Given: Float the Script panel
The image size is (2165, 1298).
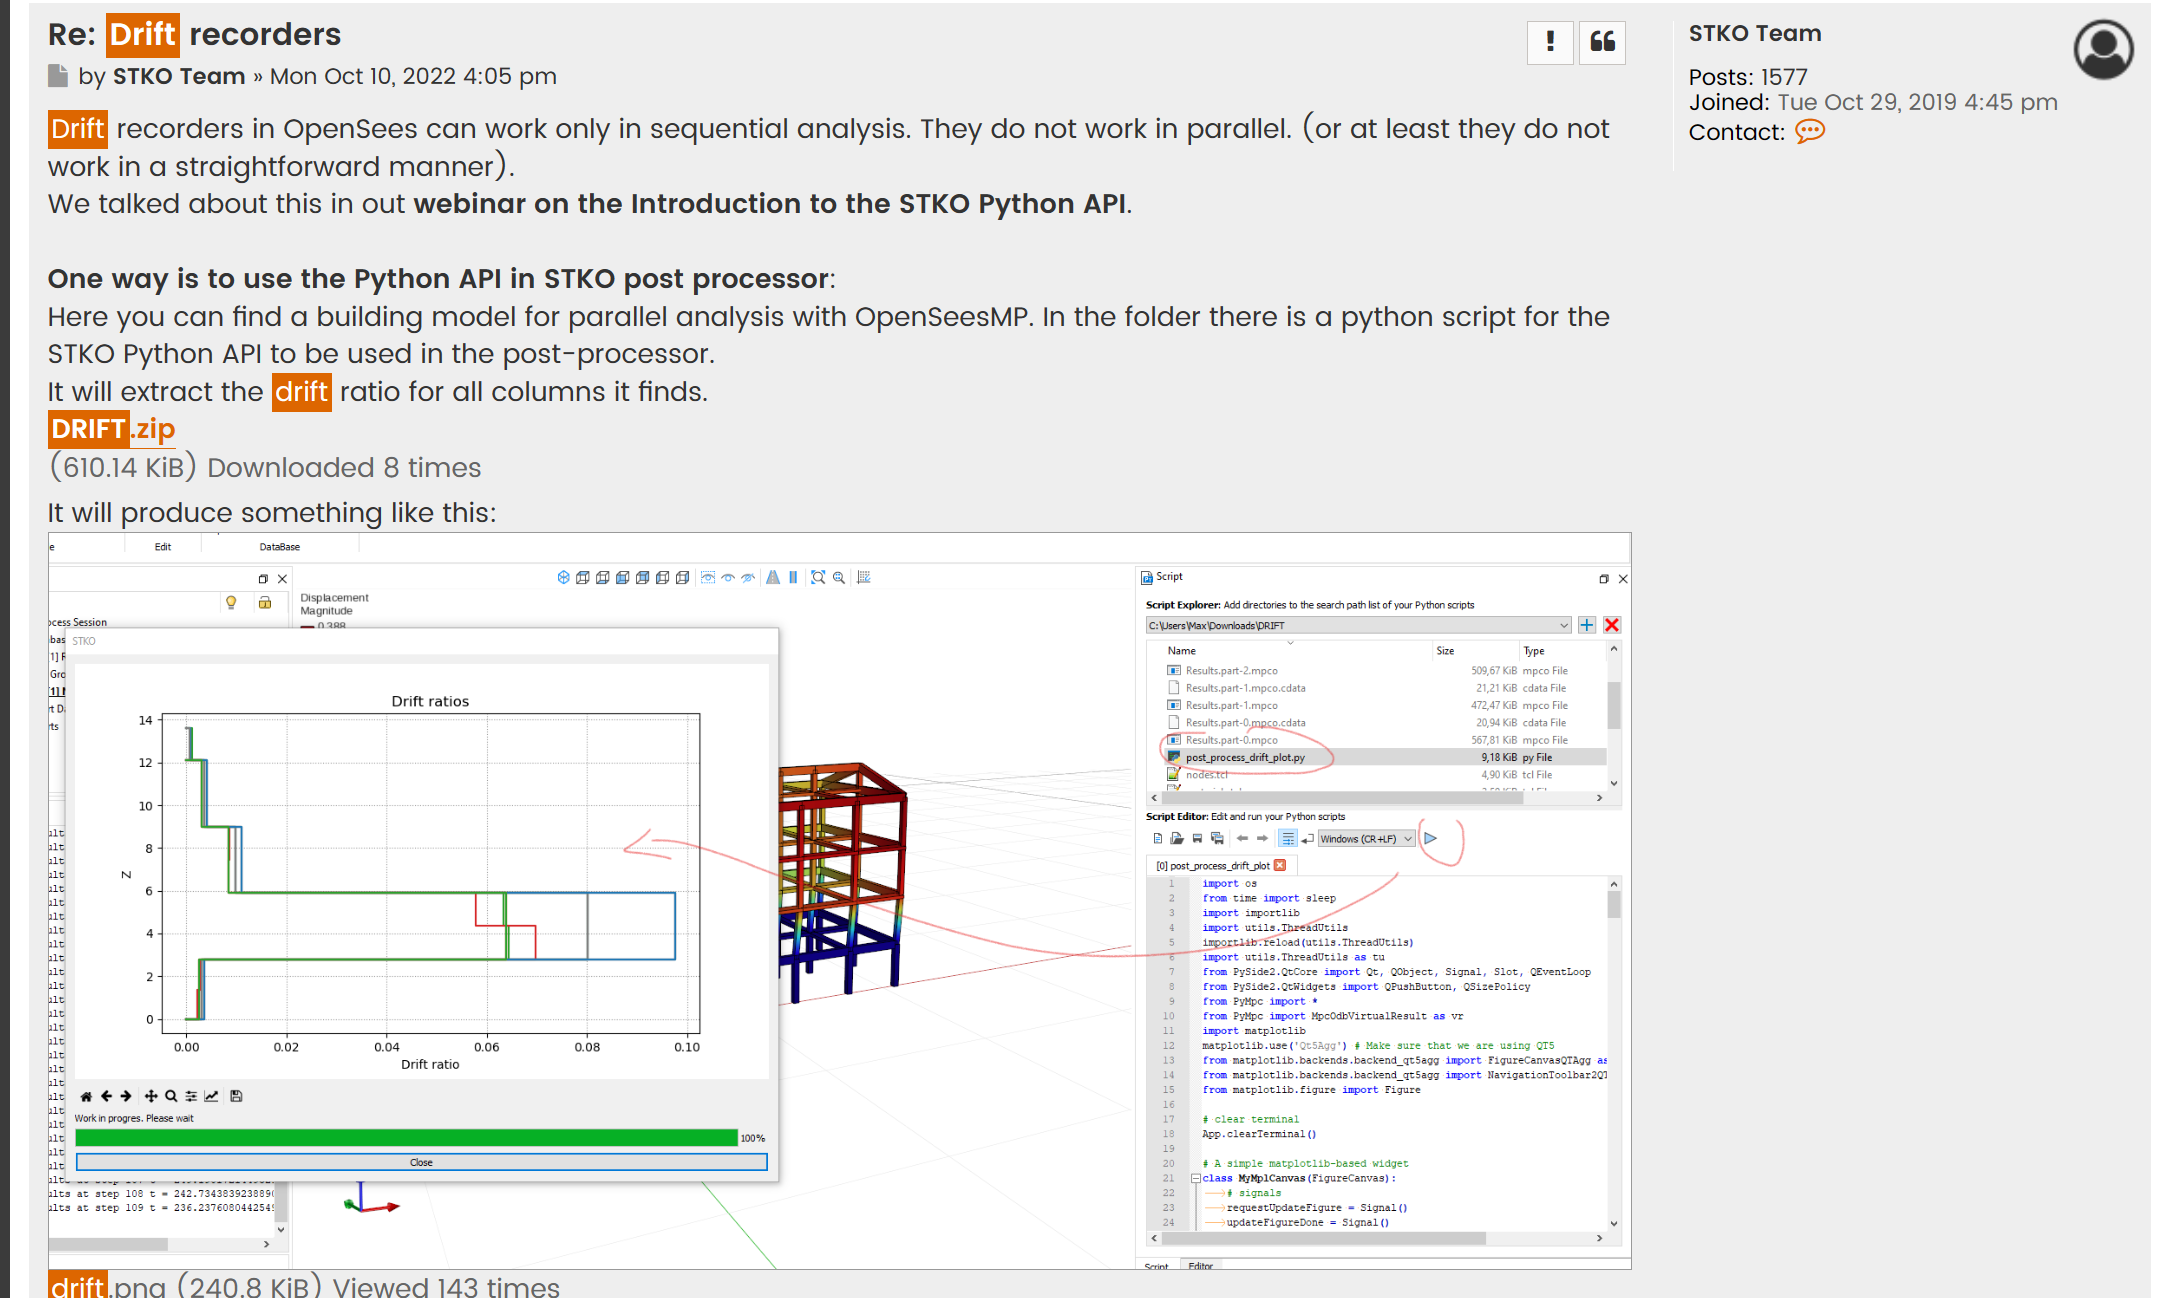Looking at the screenshot, I should [x=1603, y=579].
